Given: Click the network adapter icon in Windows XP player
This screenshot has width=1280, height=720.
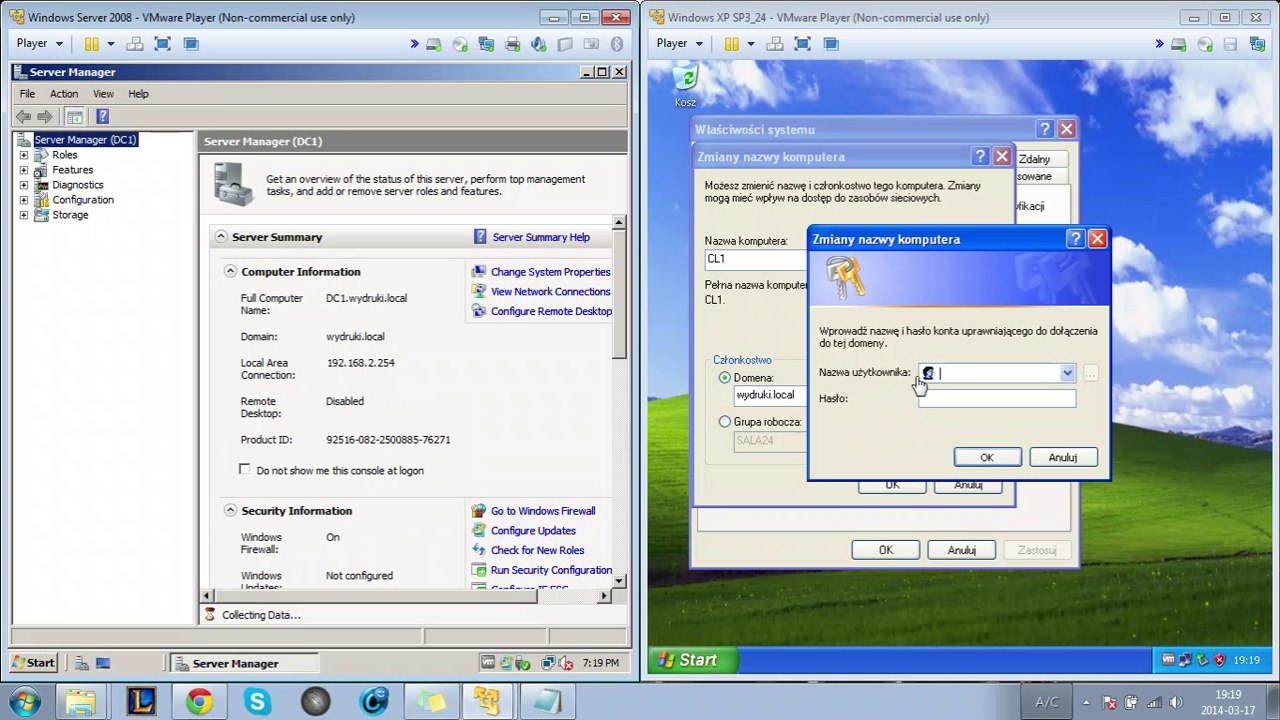Looking at the screenshot, I should pyautogui.click(x=1257, y=44).
